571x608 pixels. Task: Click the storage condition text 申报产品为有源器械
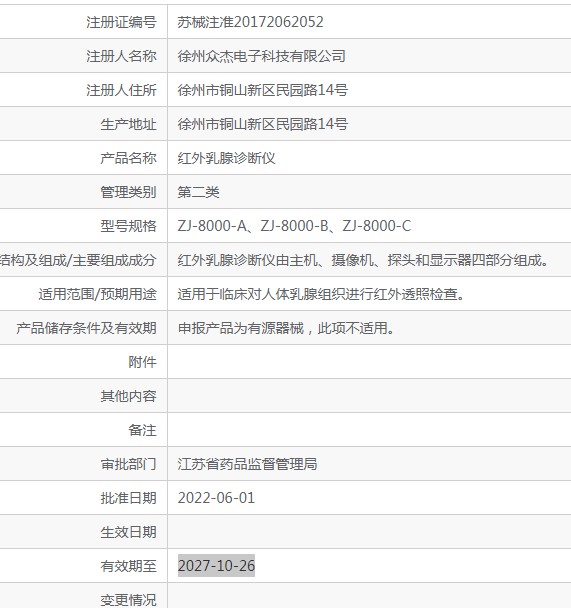(241, 328)
